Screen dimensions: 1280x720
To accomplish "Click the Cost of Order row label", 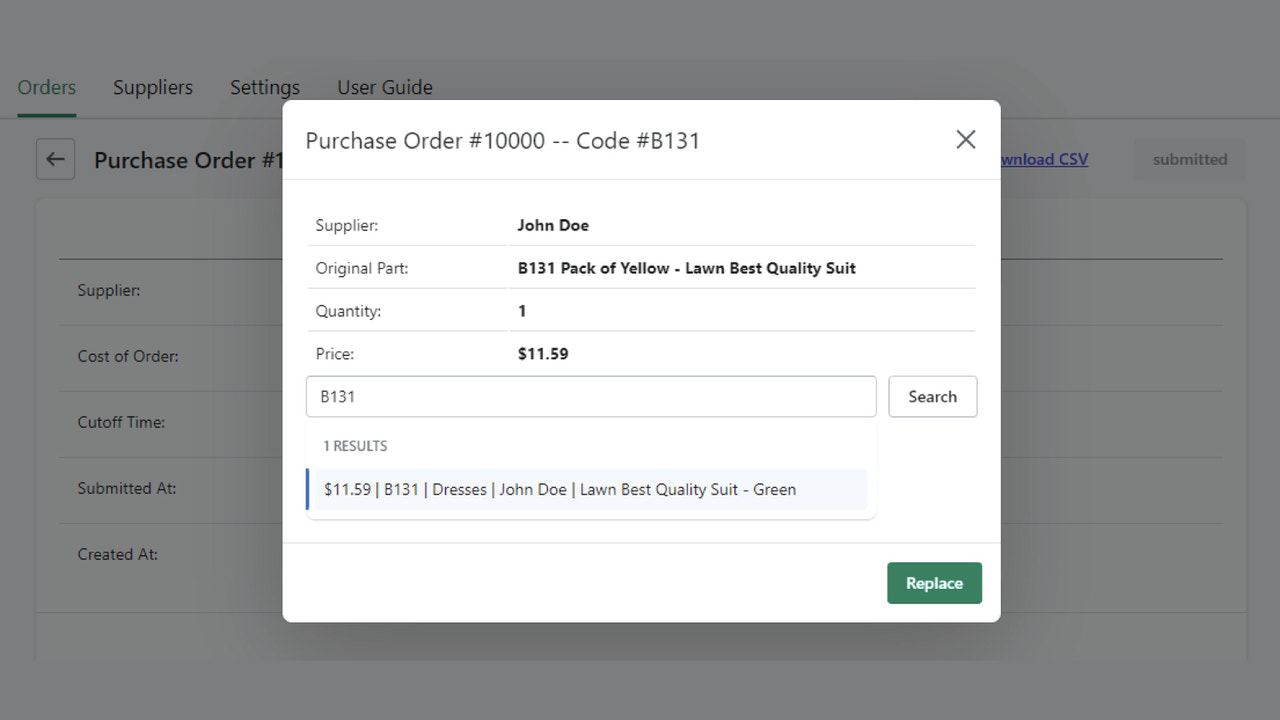I will [x=128, y=356].
